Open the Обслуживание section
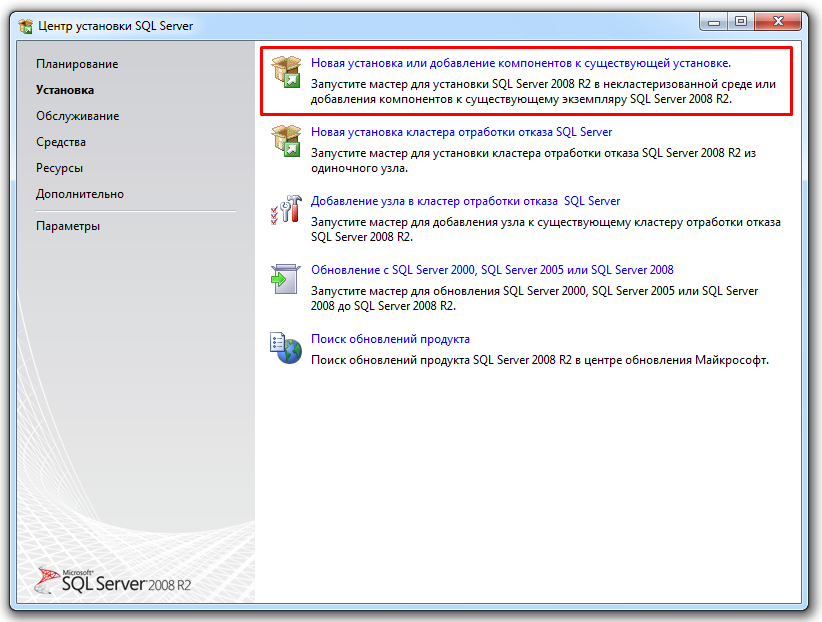Image resolution: width=822 pixels, height=622 pixels. click(x=78, y=116)
